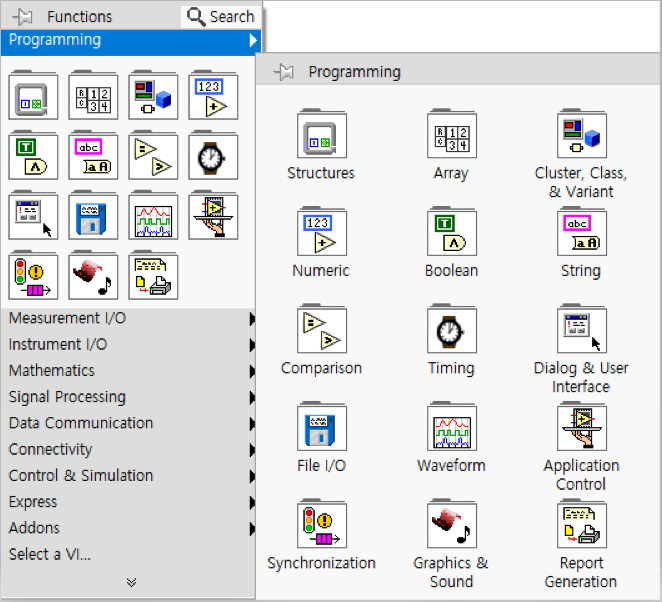Image resolution: width=662 pixels, height=602 pixels.
Task: Click unlabeled Array icon in Functions palette
Action: 93,95
